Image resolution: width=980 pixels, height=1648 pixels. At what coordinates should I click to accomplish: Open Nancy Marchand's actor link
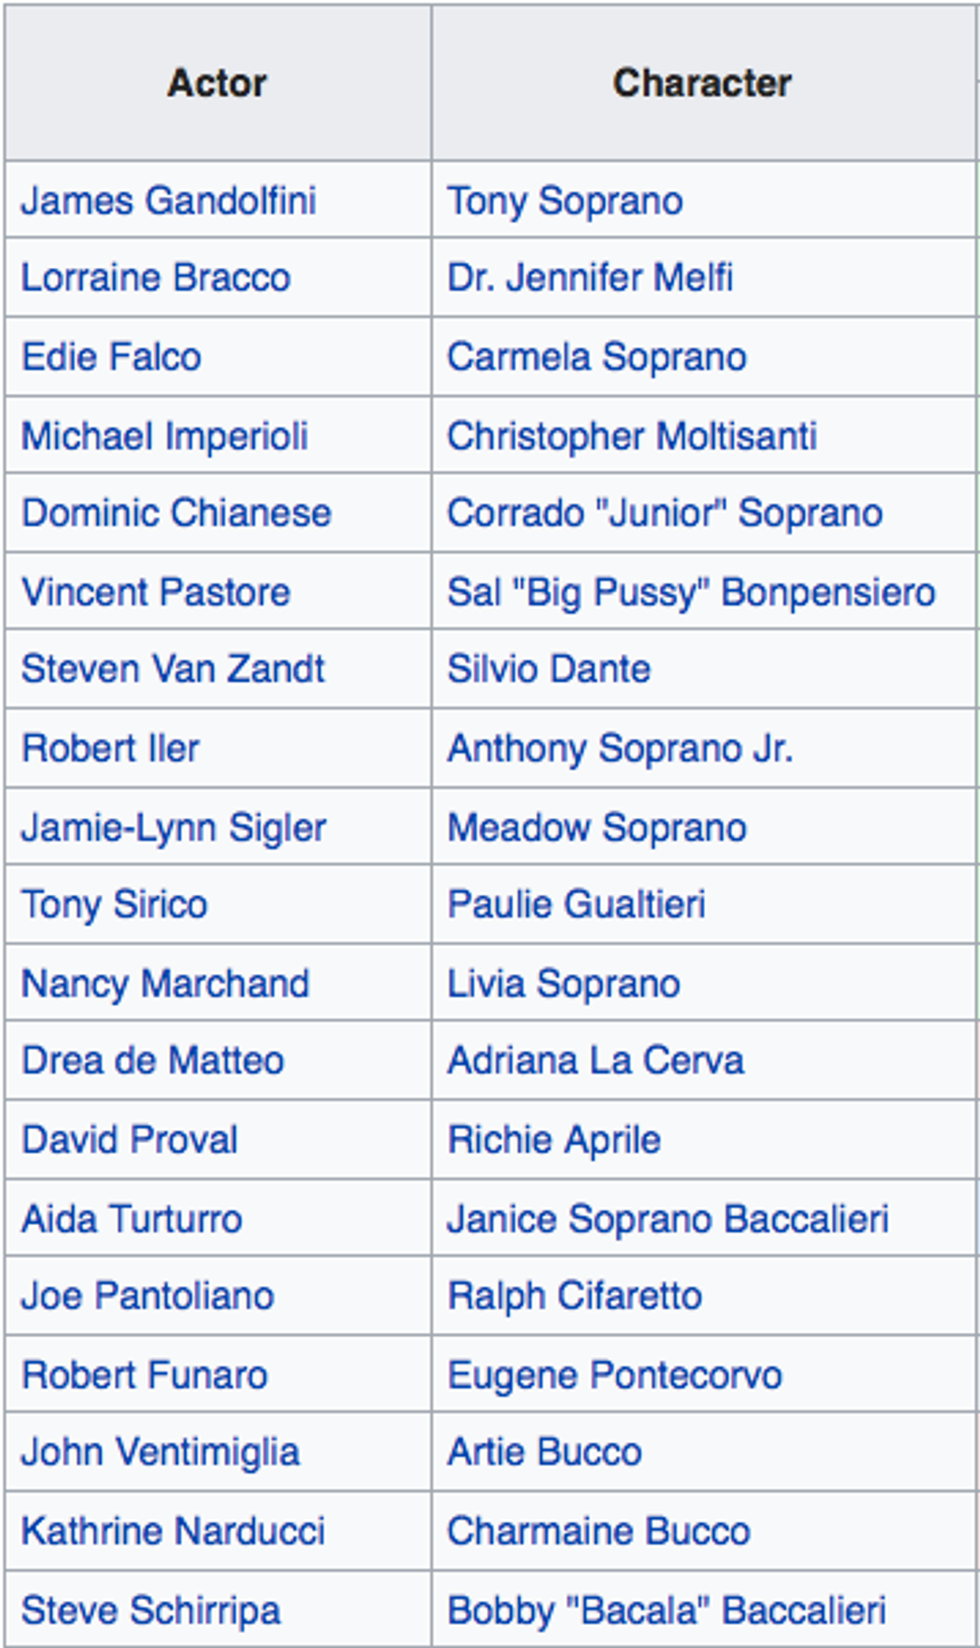click(165, 984)
